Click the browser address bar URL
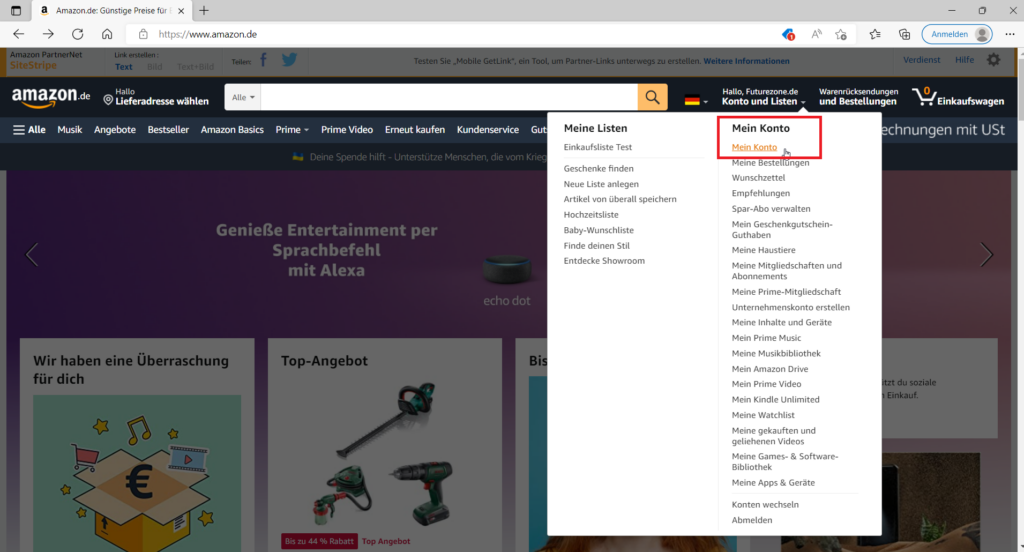Screen dimensions: 1024x552 pyautogui.click(x=208, y=34)
